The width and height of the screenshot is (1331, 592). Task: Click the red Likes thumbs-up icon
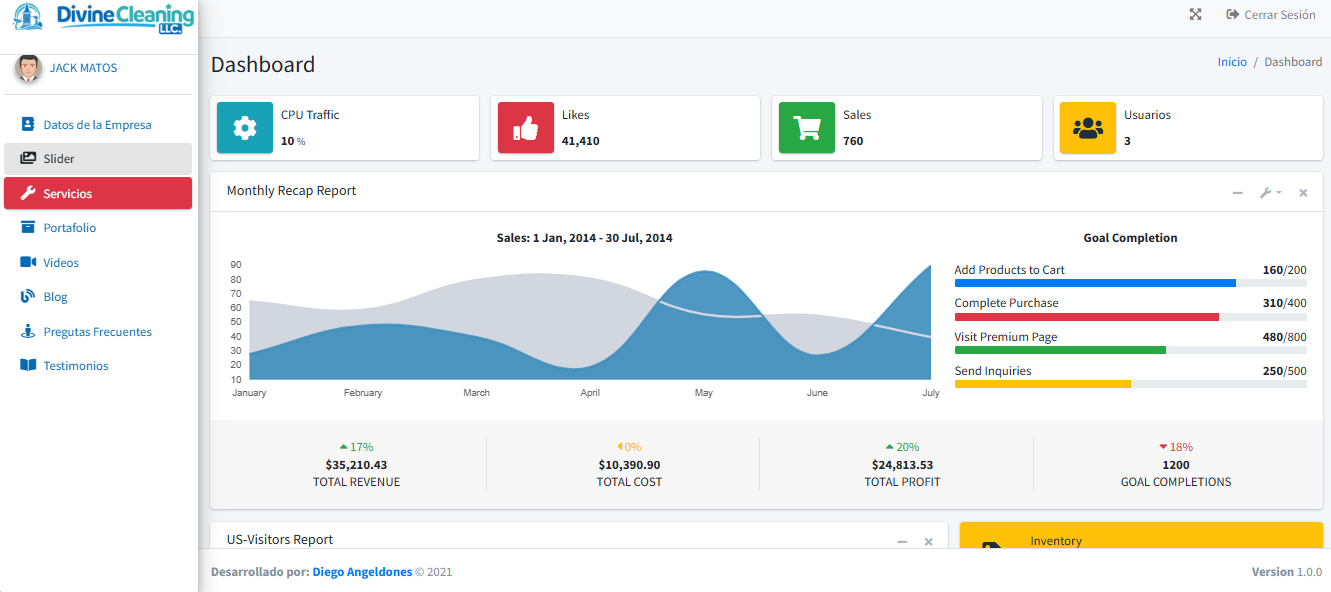tap(526, 128)
